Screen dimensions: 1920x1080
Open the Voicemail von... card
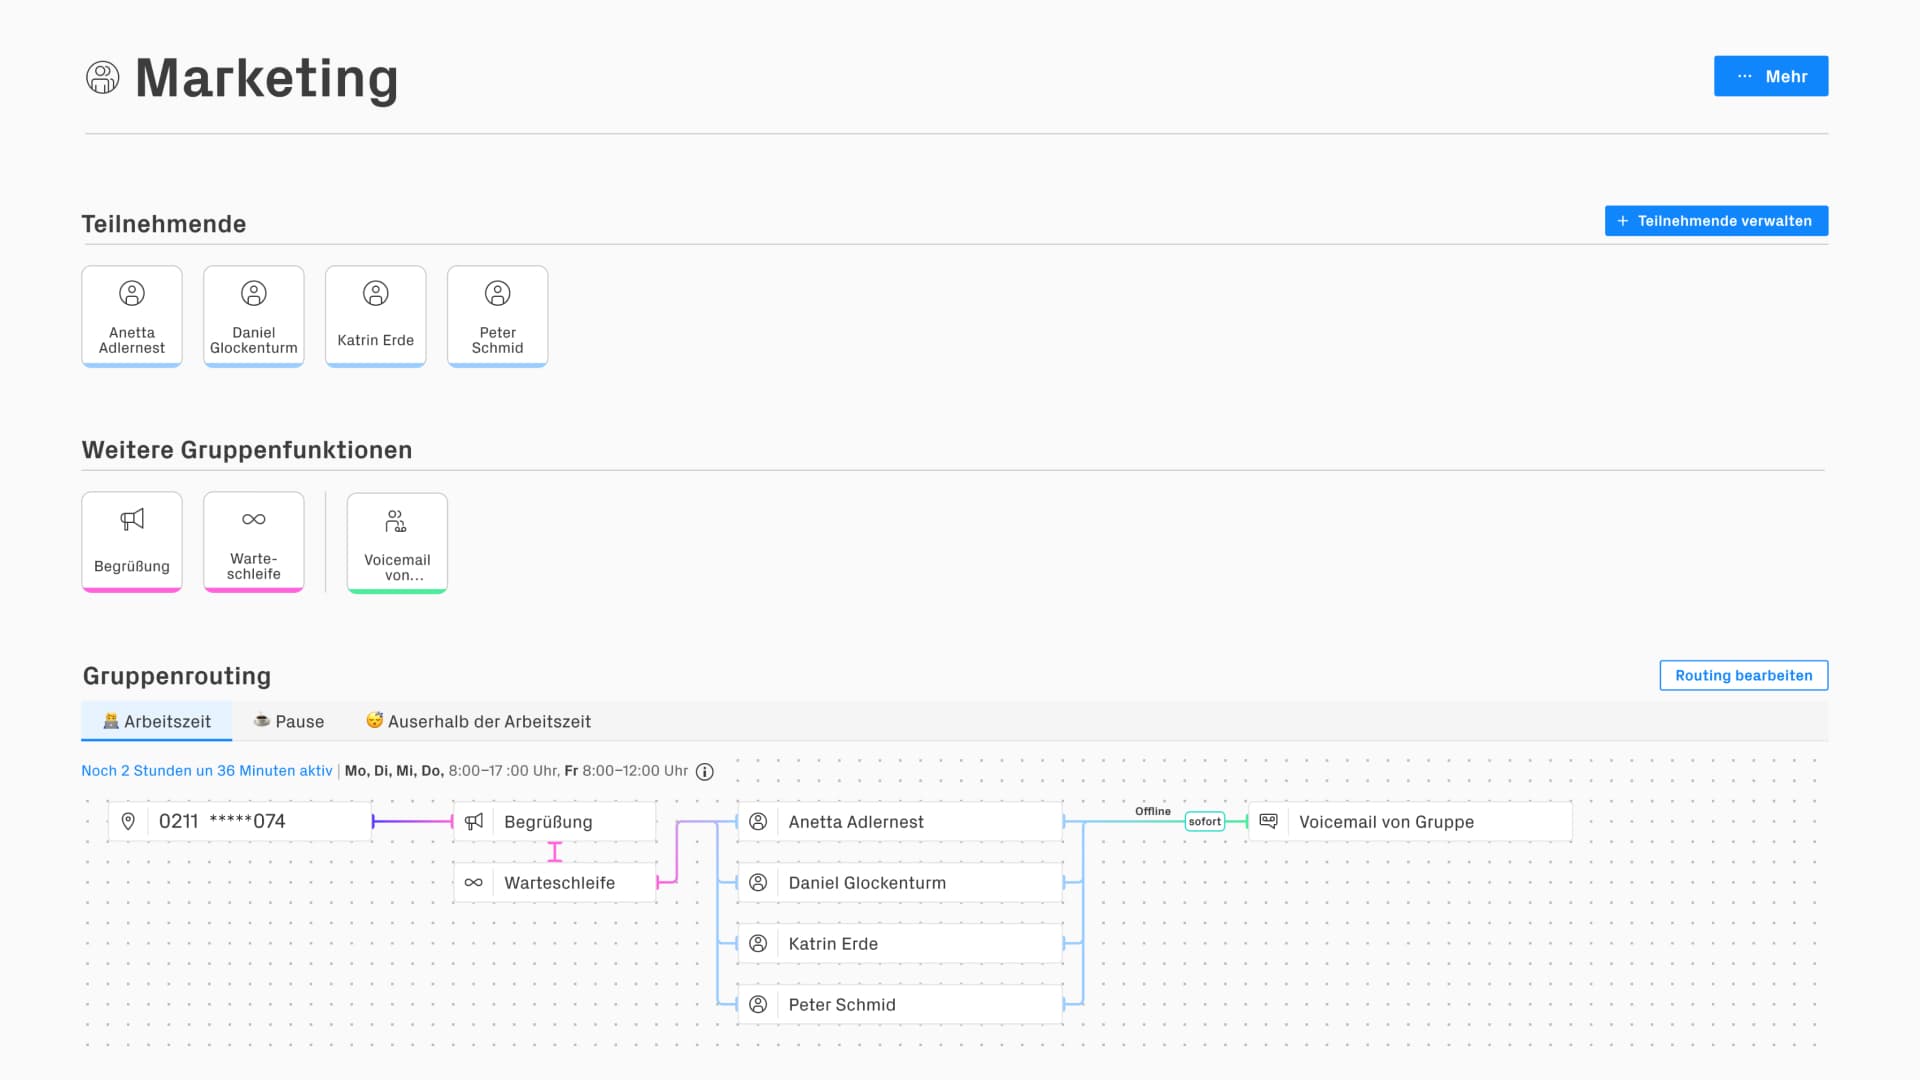(397, 543)
